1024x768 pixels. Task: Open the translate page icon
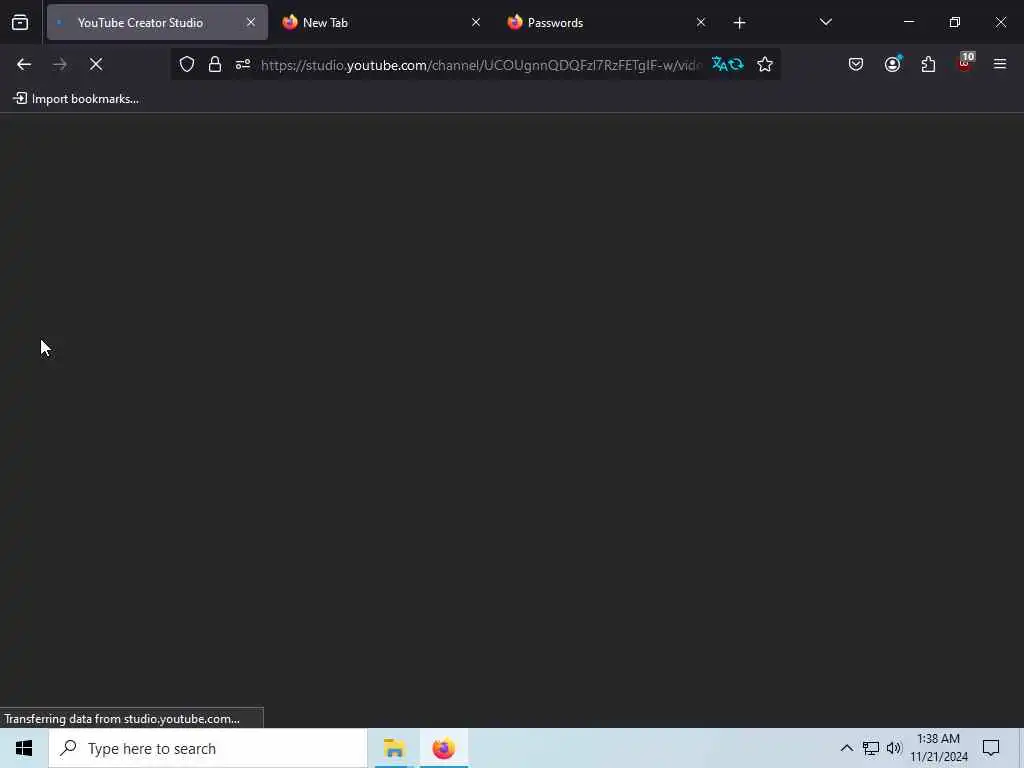point(728,65)
